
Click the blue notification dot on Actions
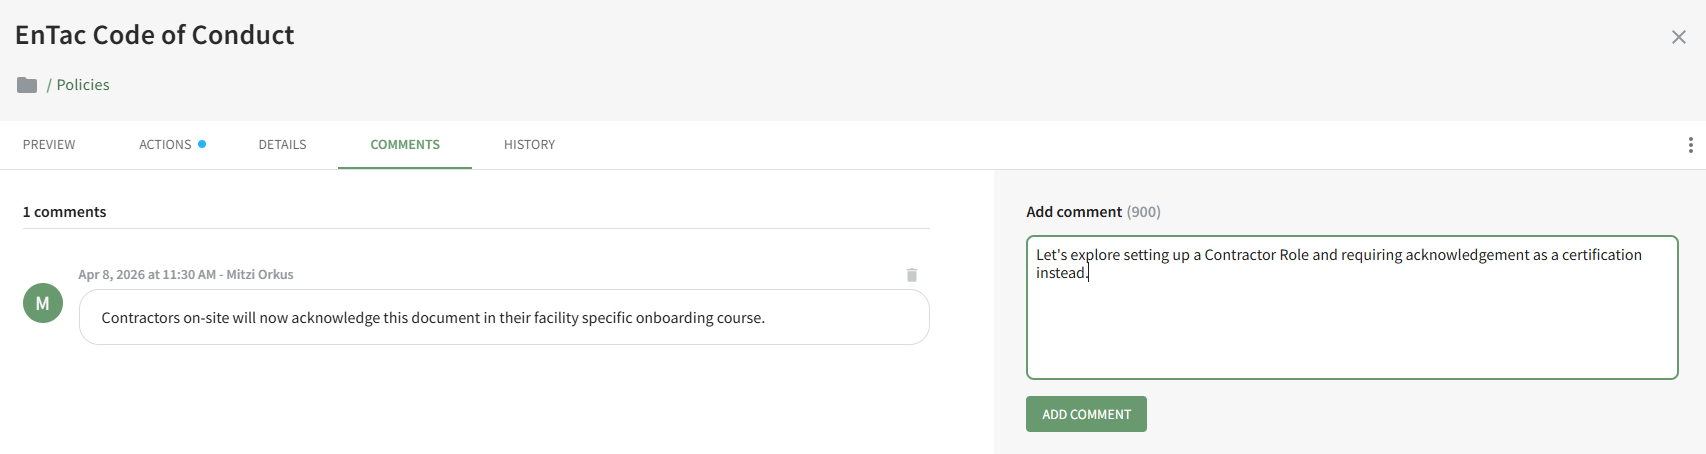[x=202, y=144]
